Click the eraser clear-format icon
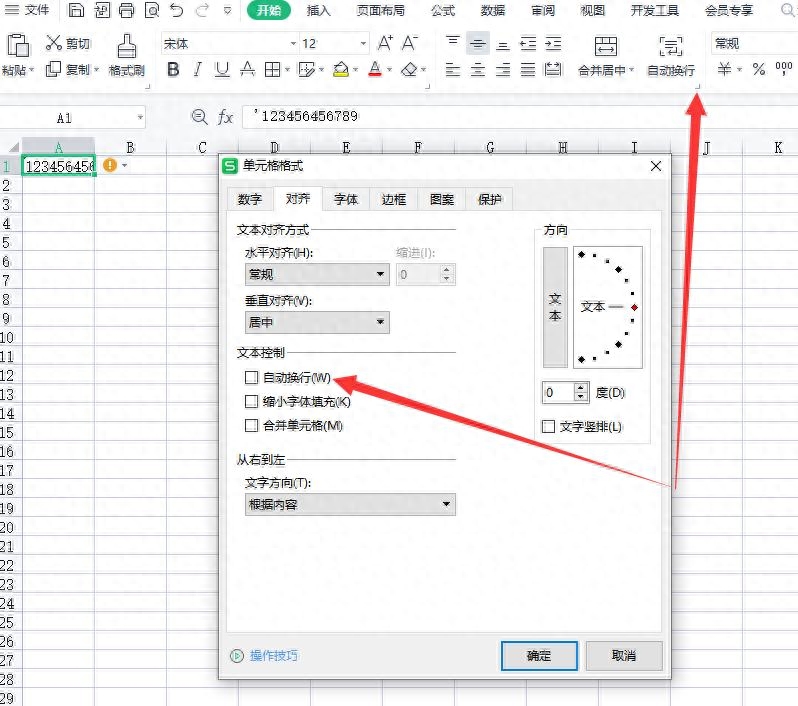798x706 pixels. [x=409, y=69]
